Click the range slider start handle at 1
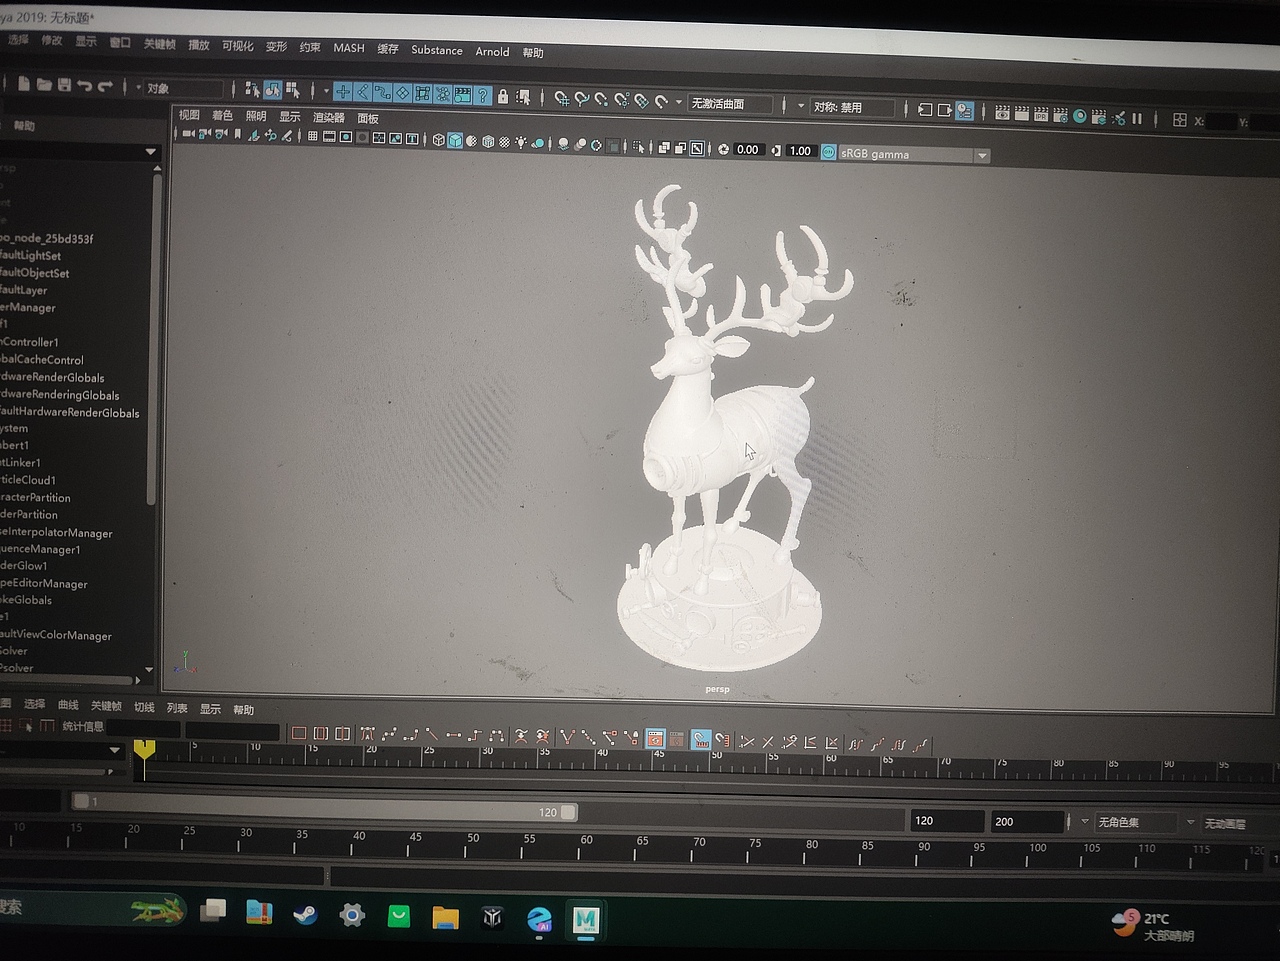1280x961 pixels. (x=81, y=801)
